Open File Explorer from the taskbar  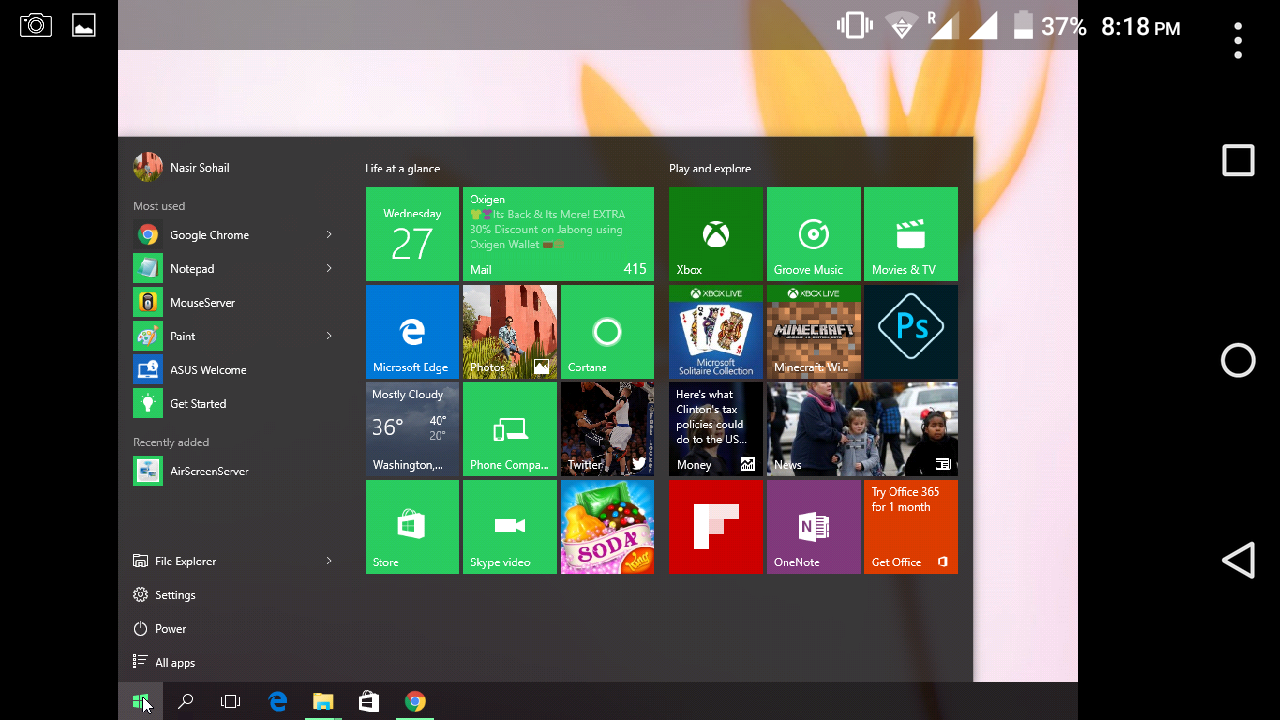[x=323, y=702]
